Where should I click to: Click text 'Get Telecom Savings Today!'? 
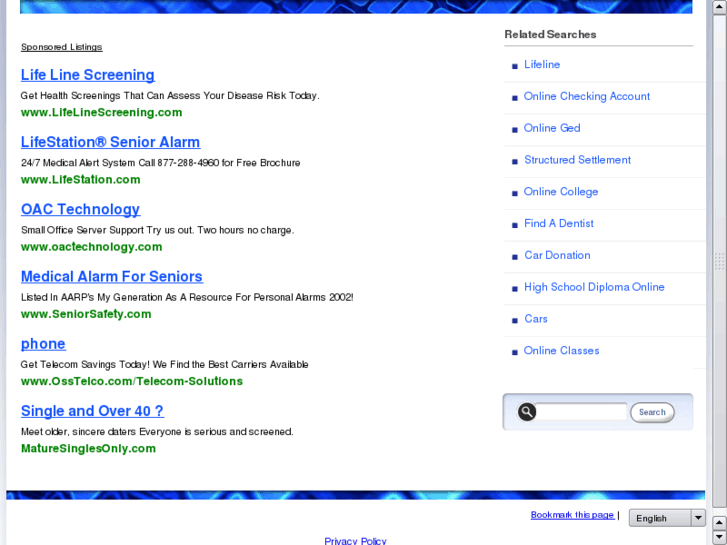pyautogui.click(x=85, y=365)
